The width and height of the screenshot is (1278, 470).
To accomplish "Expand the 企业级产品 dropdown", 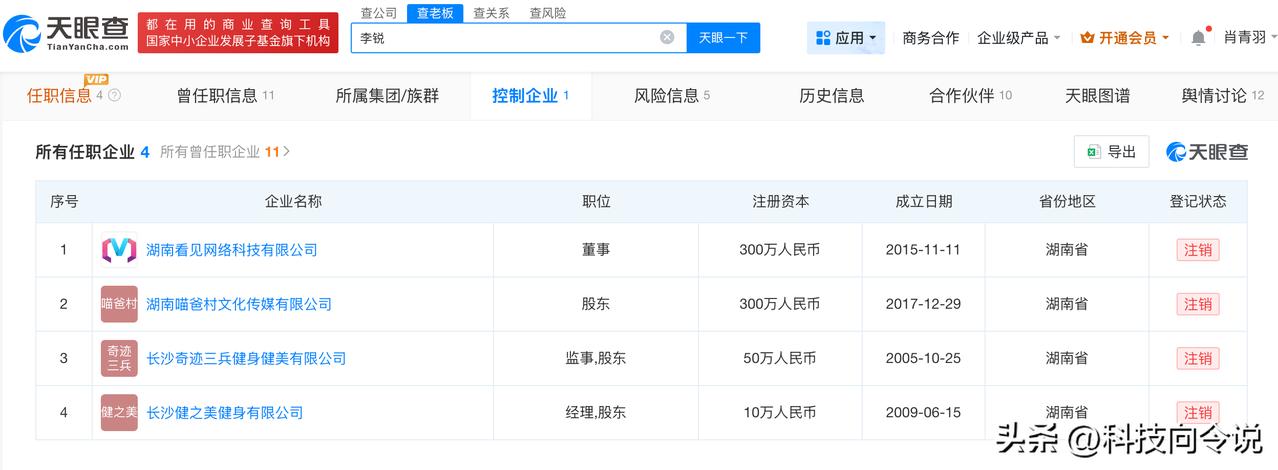I will [1019, 38].
